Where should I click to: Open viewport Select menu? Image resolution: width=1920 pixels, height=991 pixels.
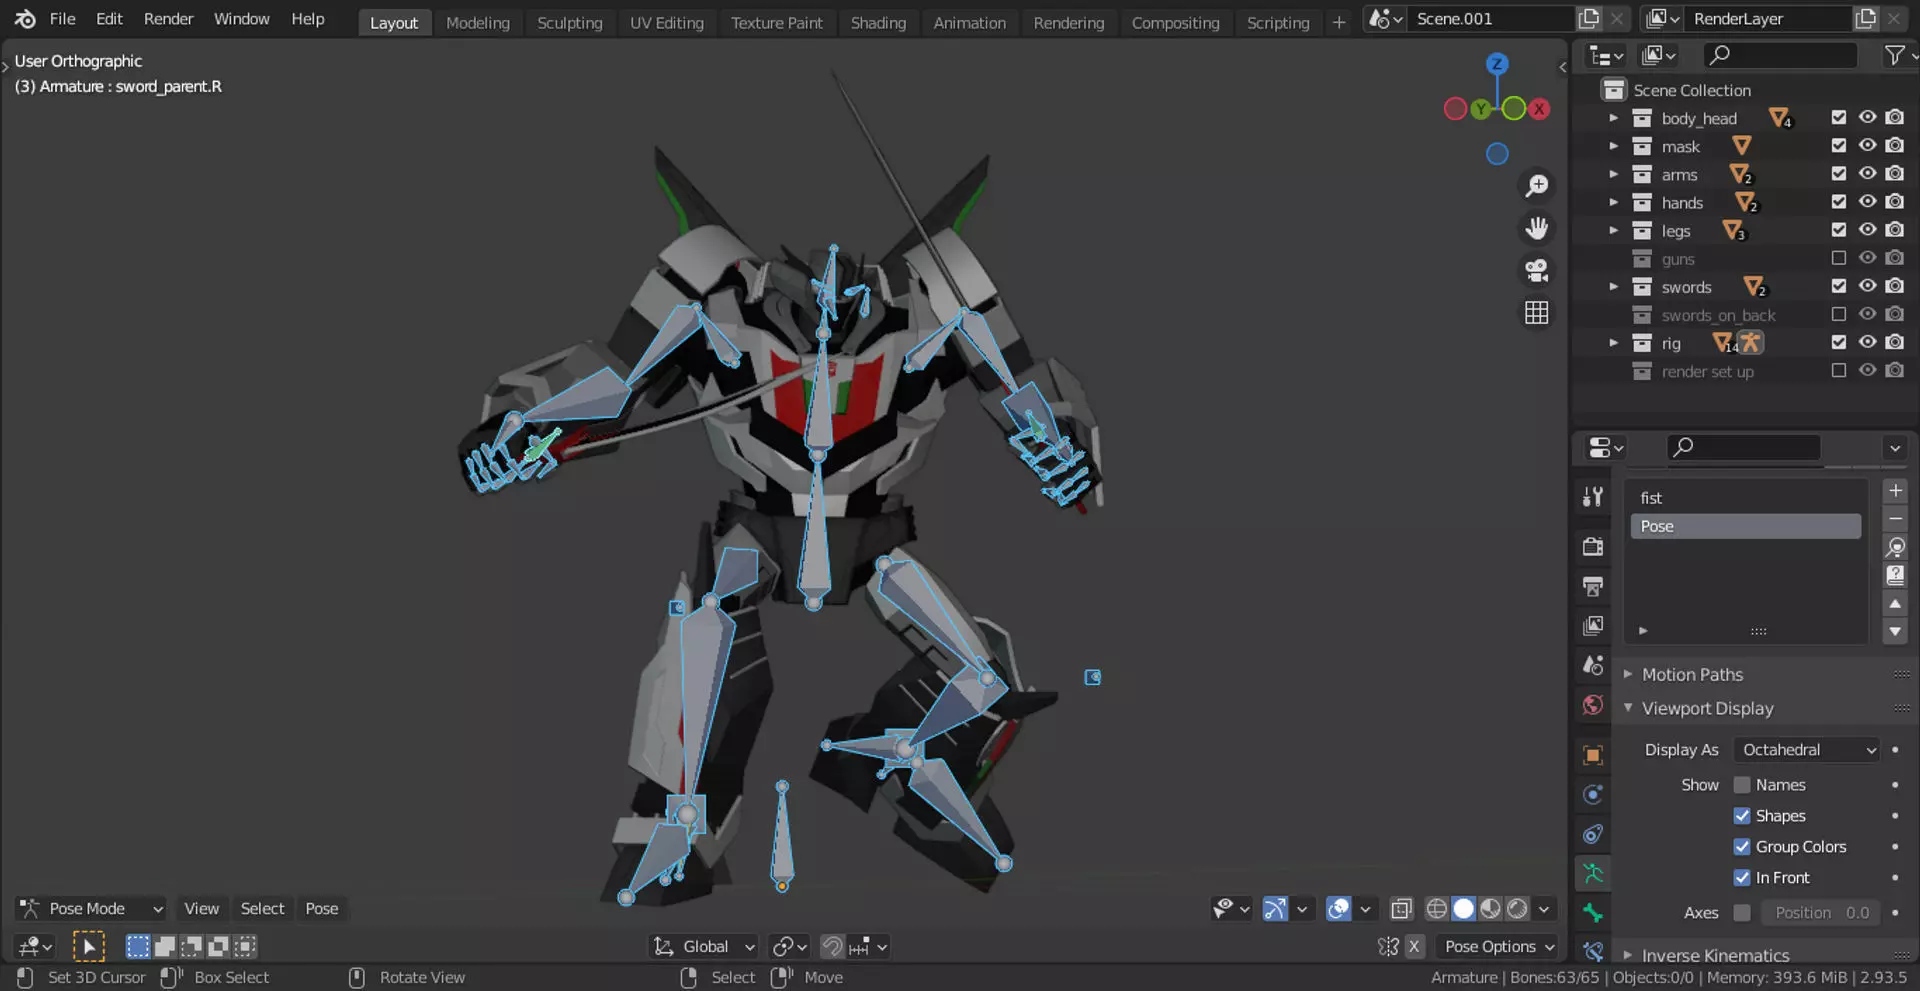point(262,909)
